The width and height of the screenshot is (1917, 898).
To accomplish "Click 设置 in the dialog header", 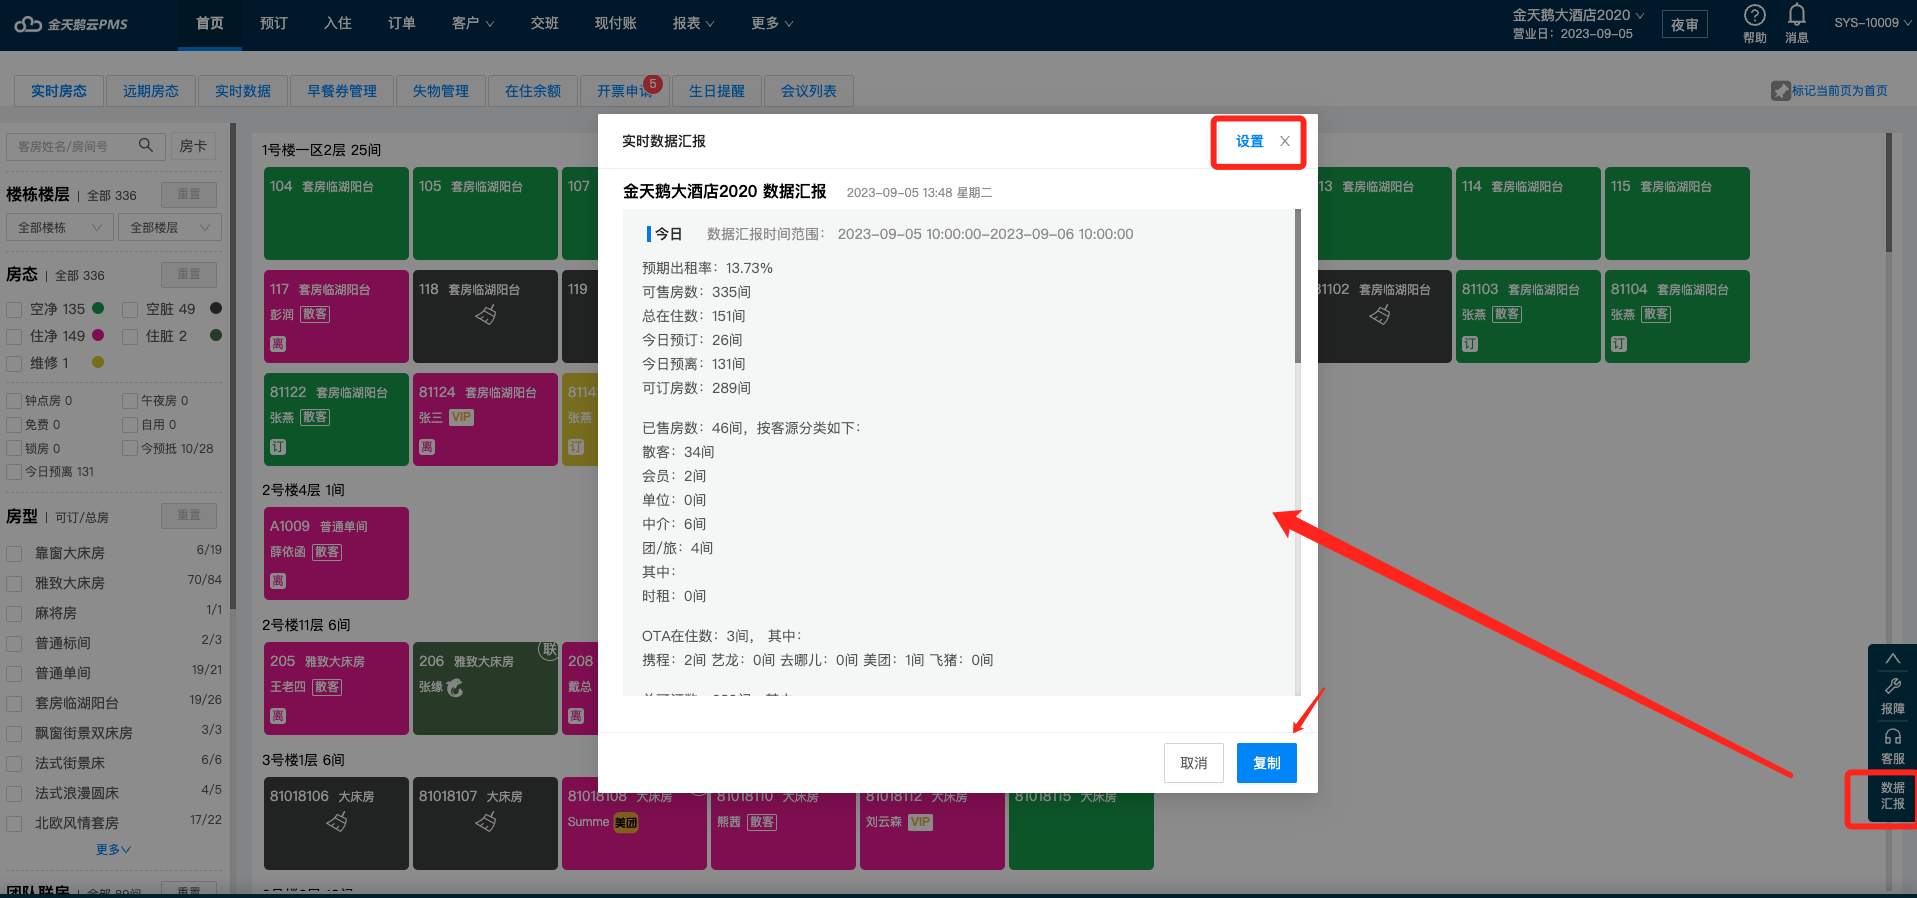I will [x=1249, y=141].
